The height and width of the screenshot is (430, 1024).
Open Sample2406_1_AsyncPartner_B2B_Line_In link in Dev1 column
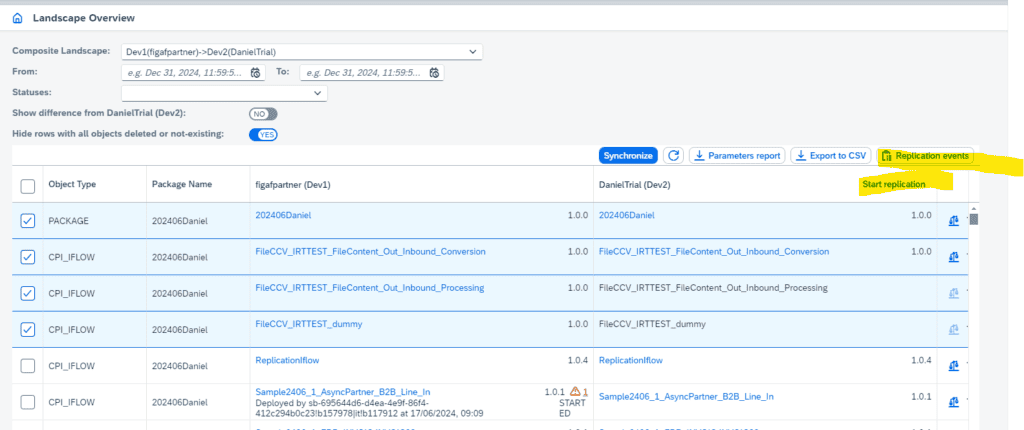(x=343, y=391)
